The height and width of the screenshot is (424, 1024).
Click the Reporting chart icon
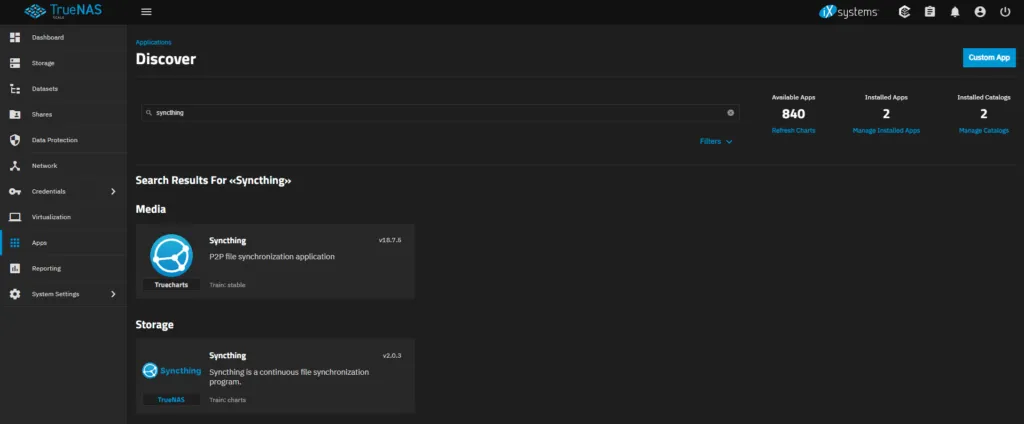coord(15,269)
